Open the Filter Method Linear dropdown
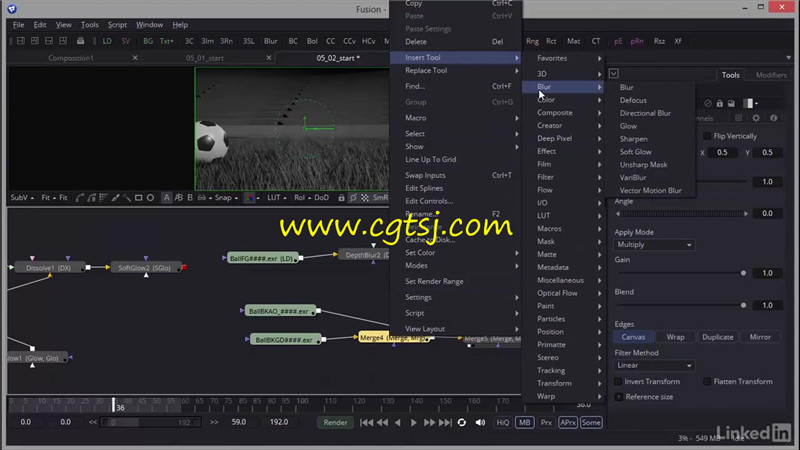 coord(654,365)
